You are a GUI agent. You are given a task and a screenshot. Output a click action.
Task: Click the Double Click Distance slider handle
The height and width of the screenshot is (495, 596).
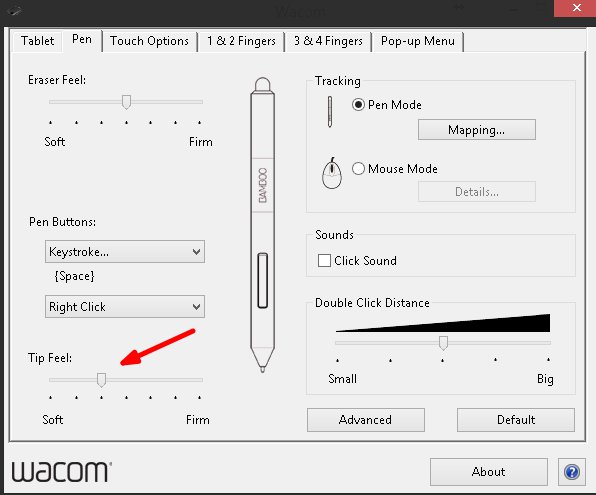click(x=443, y=343)
